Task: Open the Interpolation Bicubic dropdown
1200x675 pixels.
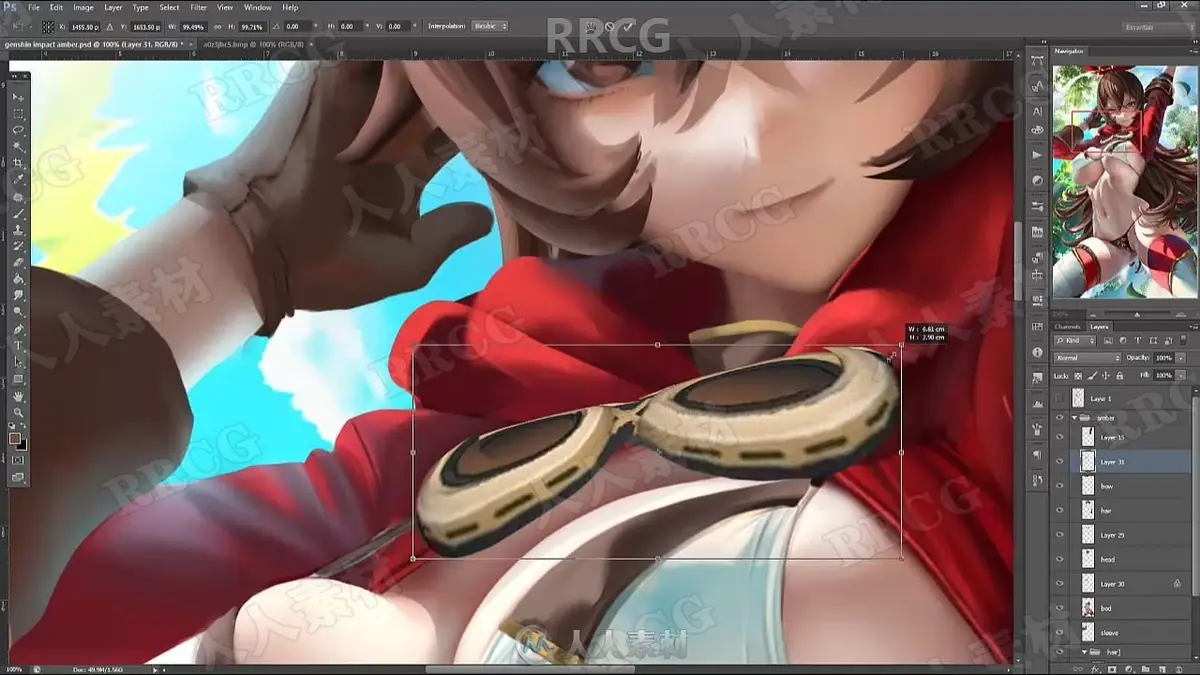Action: 489,26
